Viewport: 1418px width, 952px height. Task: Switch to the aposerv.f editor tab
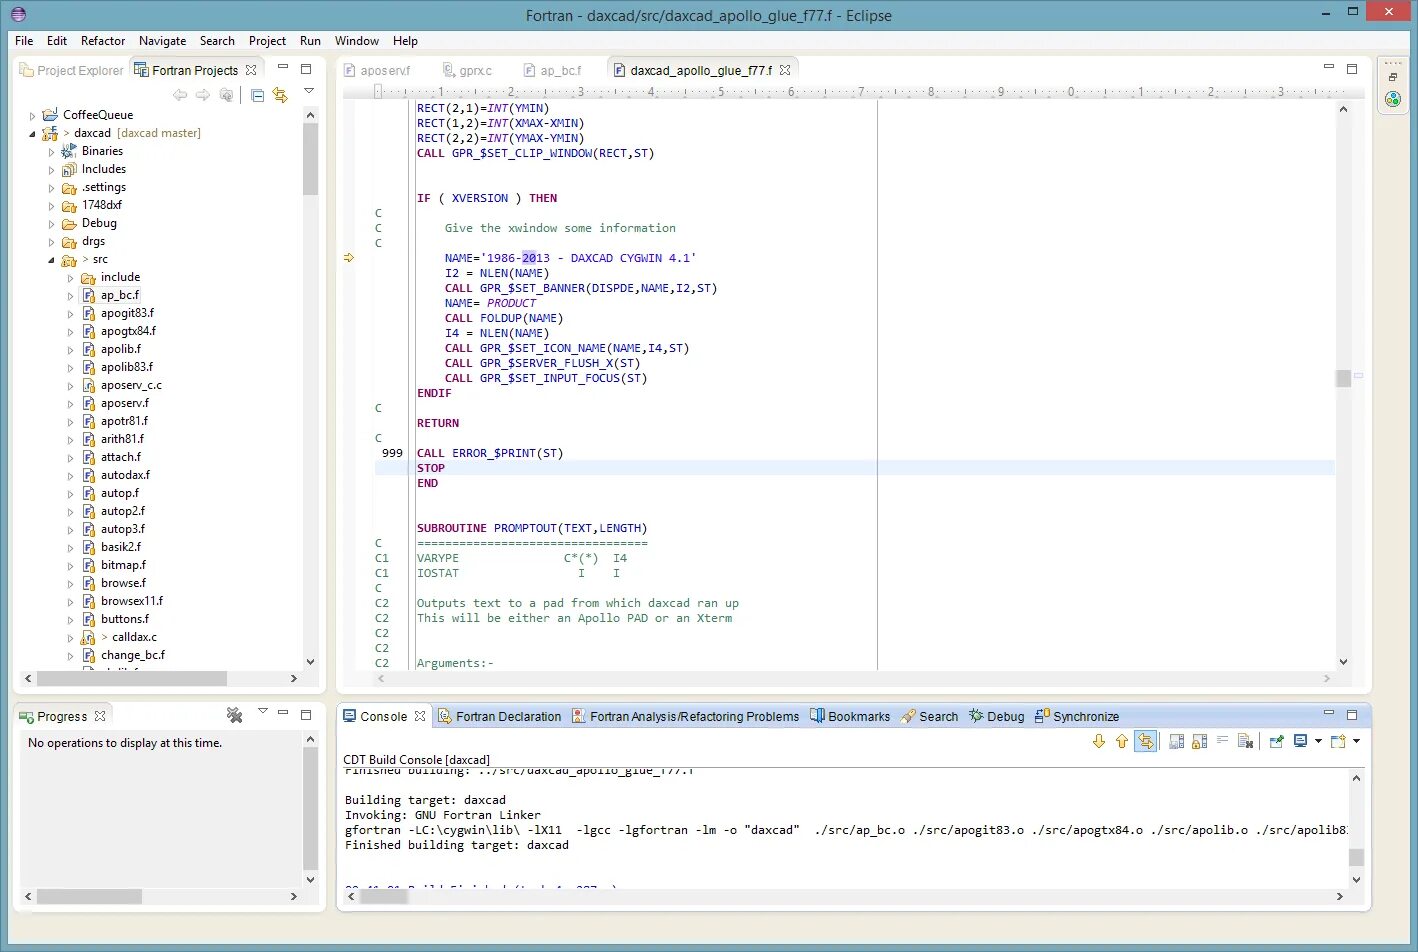[385, 71]
